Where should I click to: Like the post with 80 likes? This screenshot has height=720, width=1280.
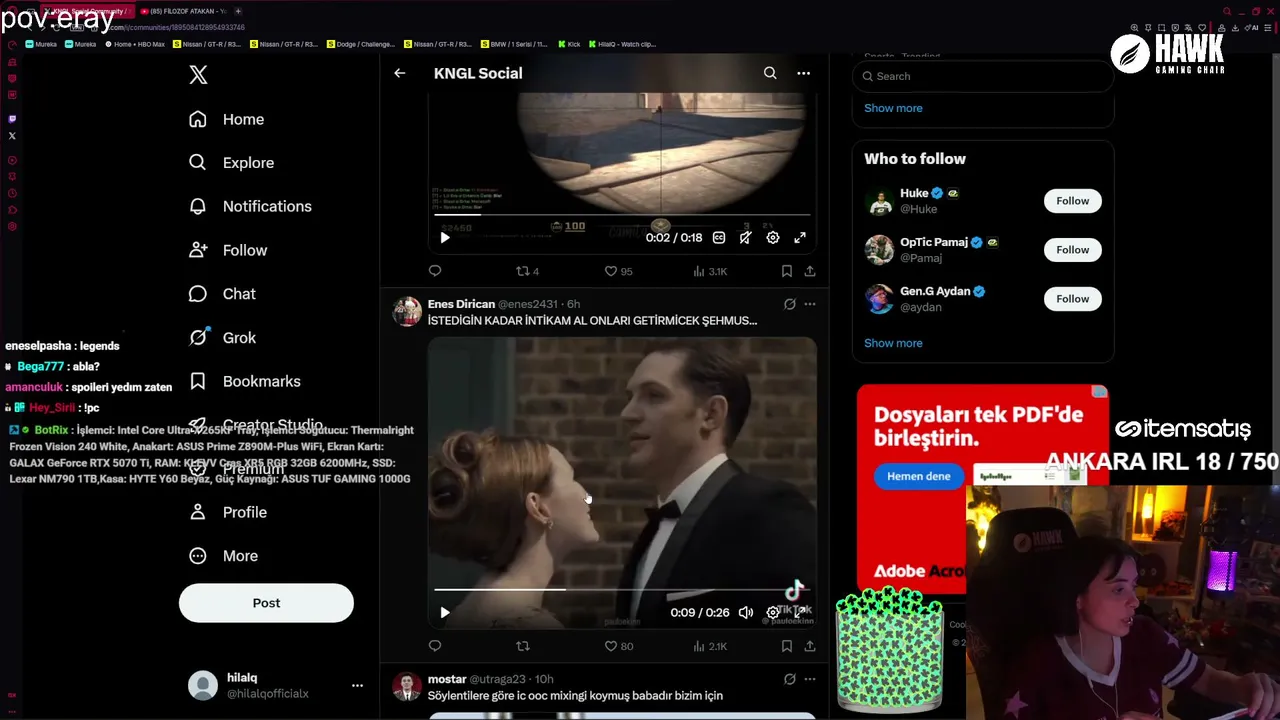pyautogui.click(x=618, y=646)
